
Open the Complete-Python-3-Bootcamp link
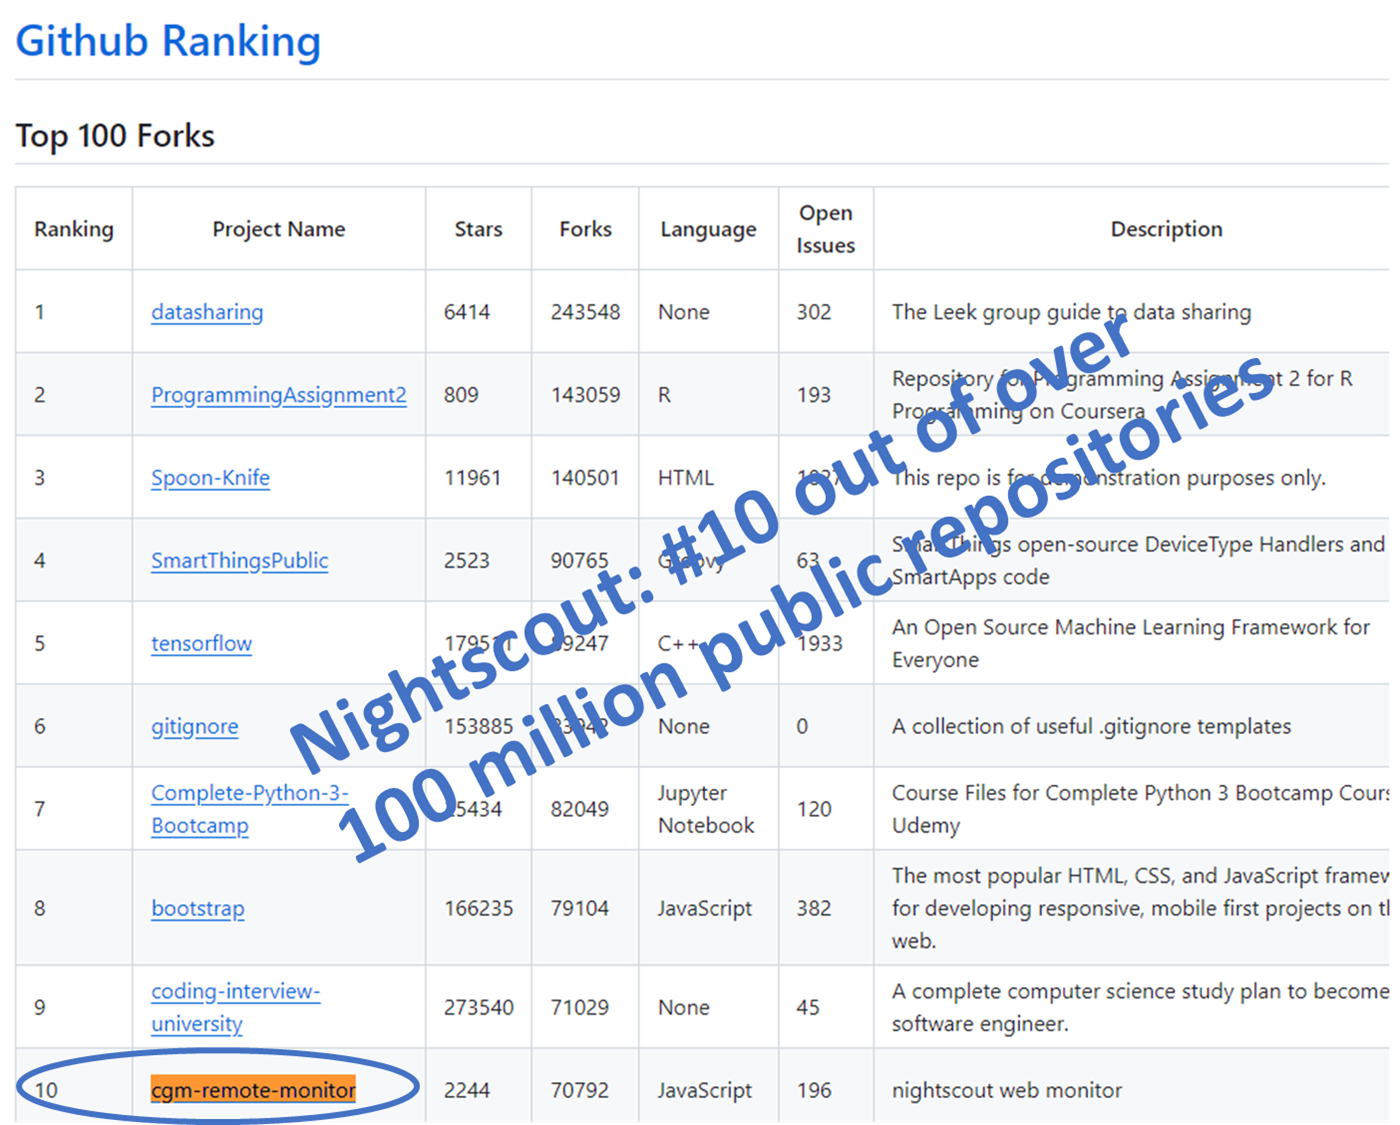point(249,794)
